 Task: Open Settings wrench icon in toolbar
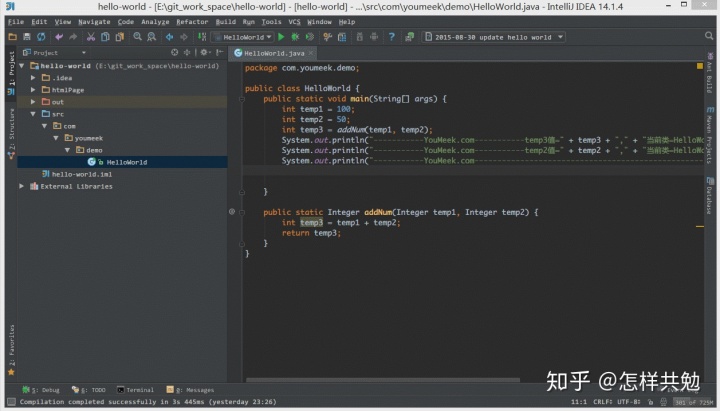pos(327,37)
